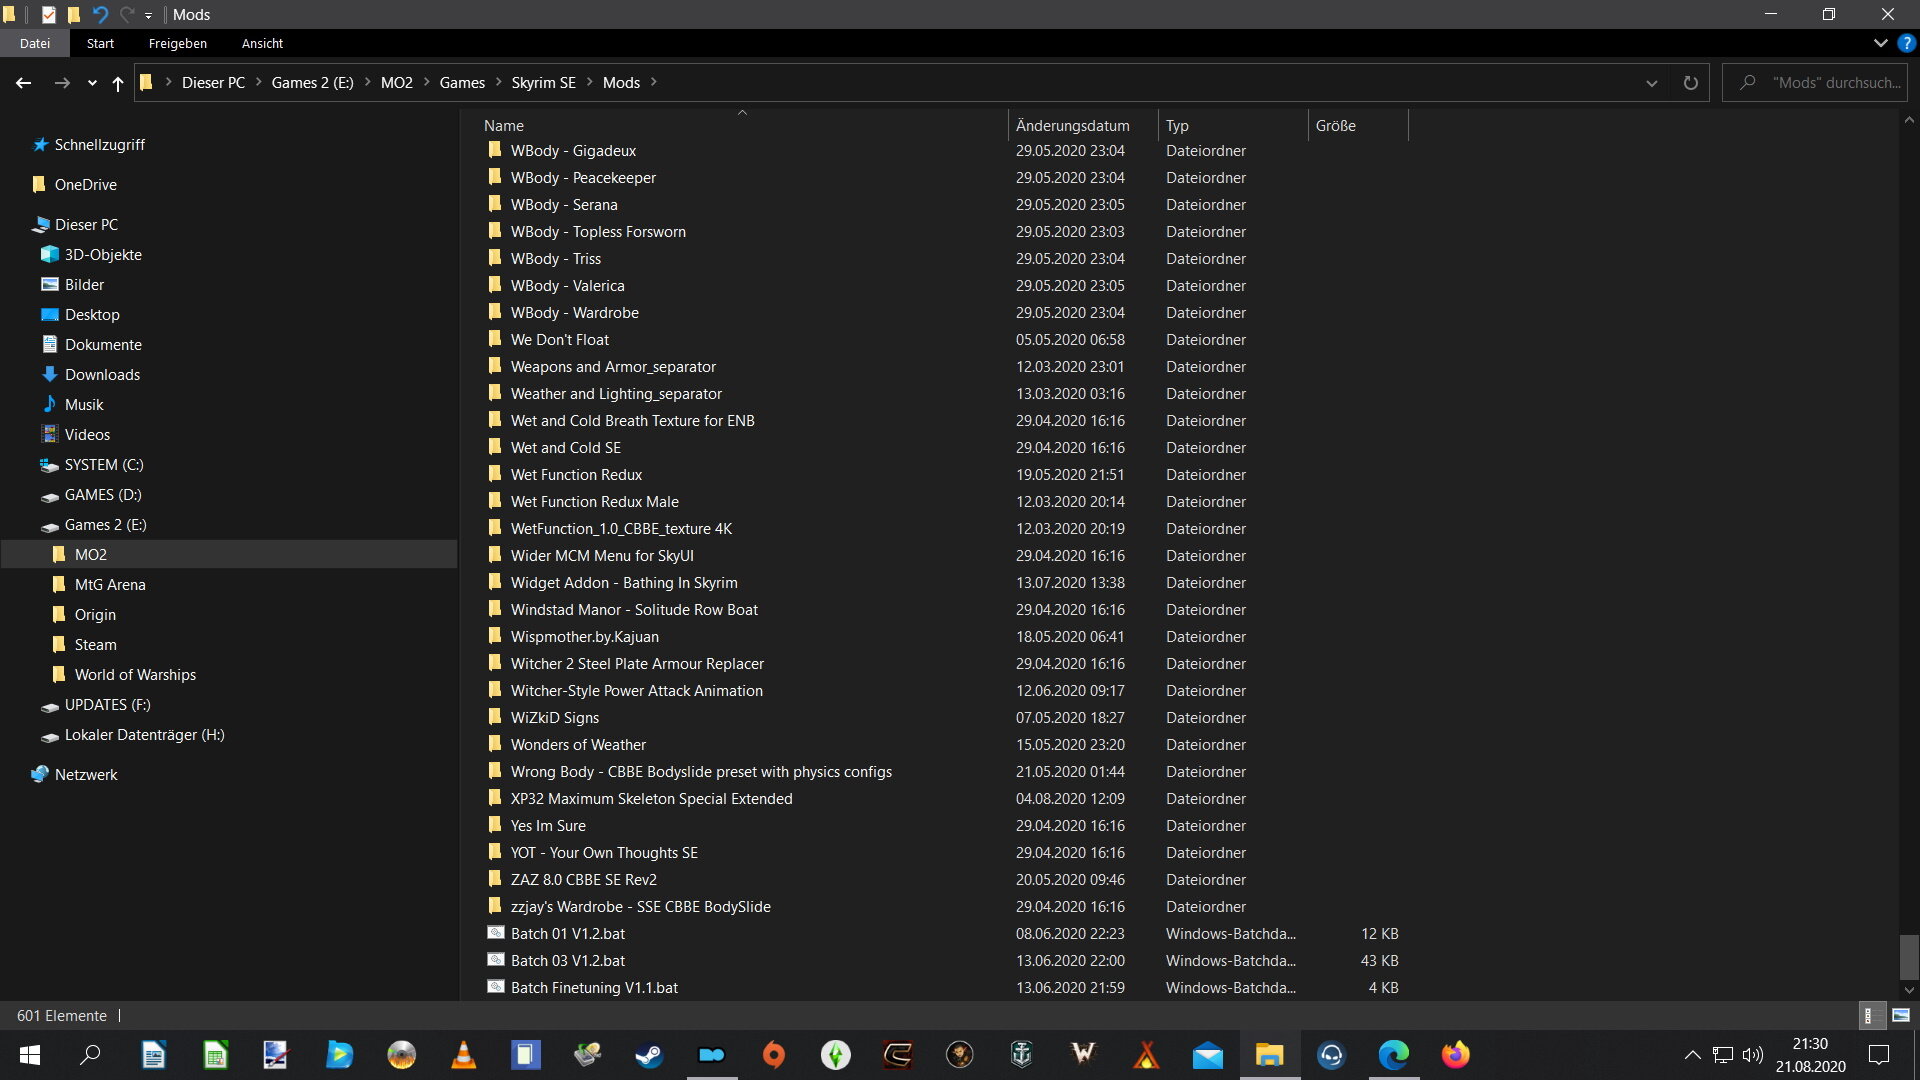Viewport: 1920px width, 1080px height.
Task: Open the address bar history dropdown
Action: pyautogui.click(x=1651, y=83)
